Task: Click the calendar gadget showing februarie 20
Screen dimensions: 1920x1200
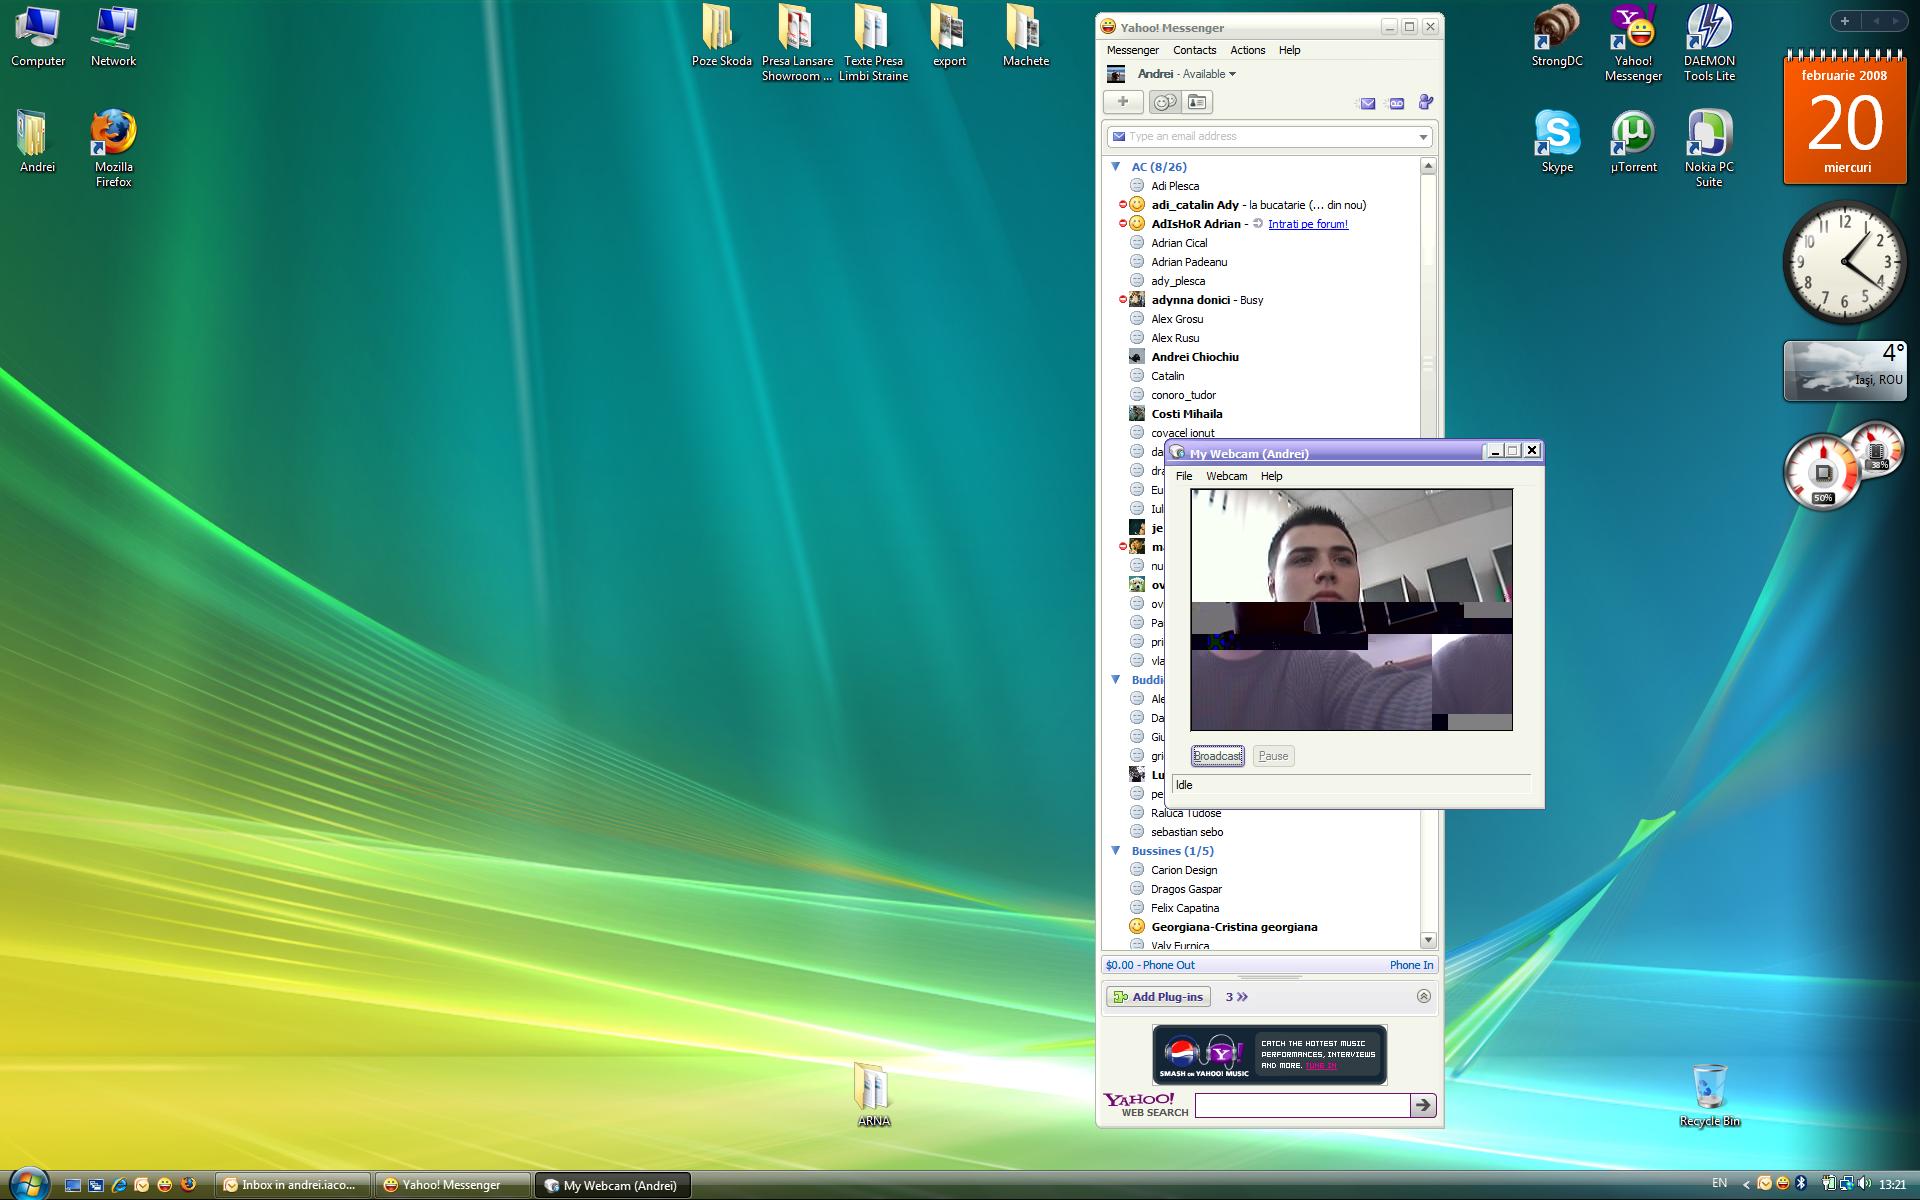Action: 1845,118
